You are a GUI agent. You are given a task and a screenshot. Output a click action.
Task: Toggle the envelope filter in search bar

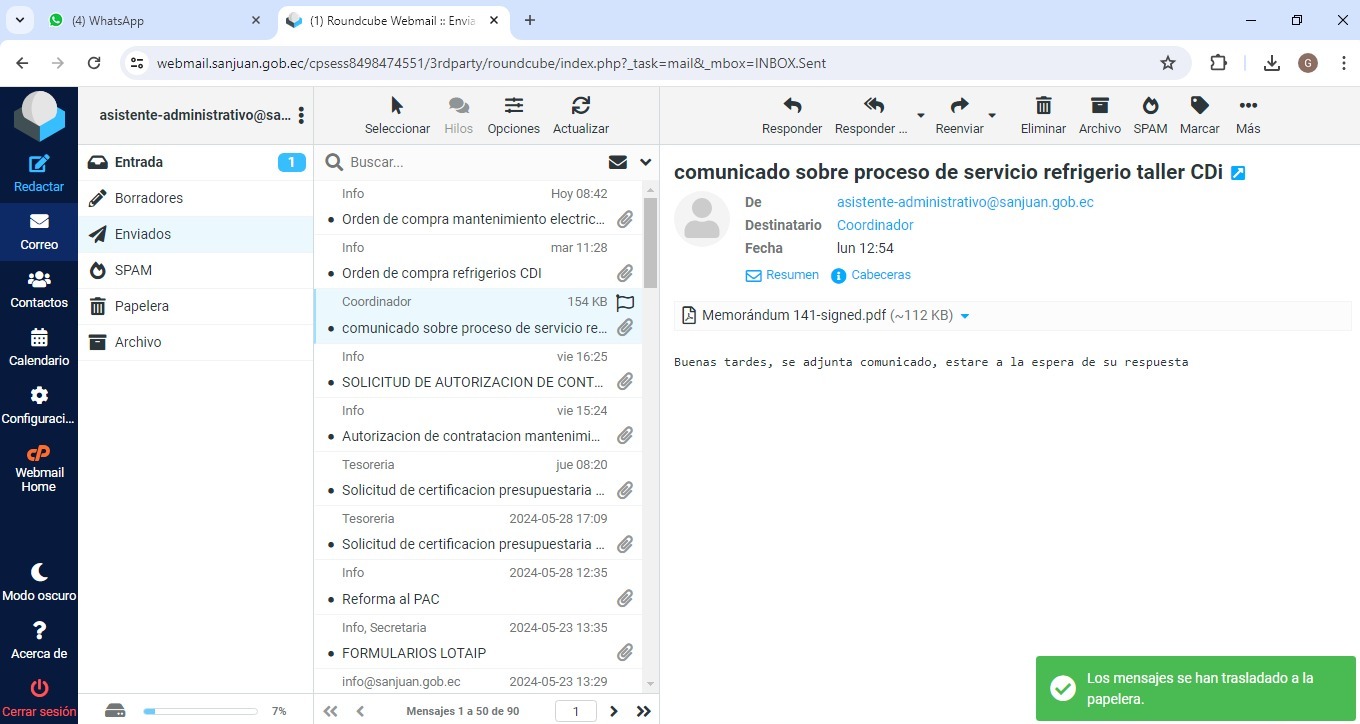pos(618,162)
